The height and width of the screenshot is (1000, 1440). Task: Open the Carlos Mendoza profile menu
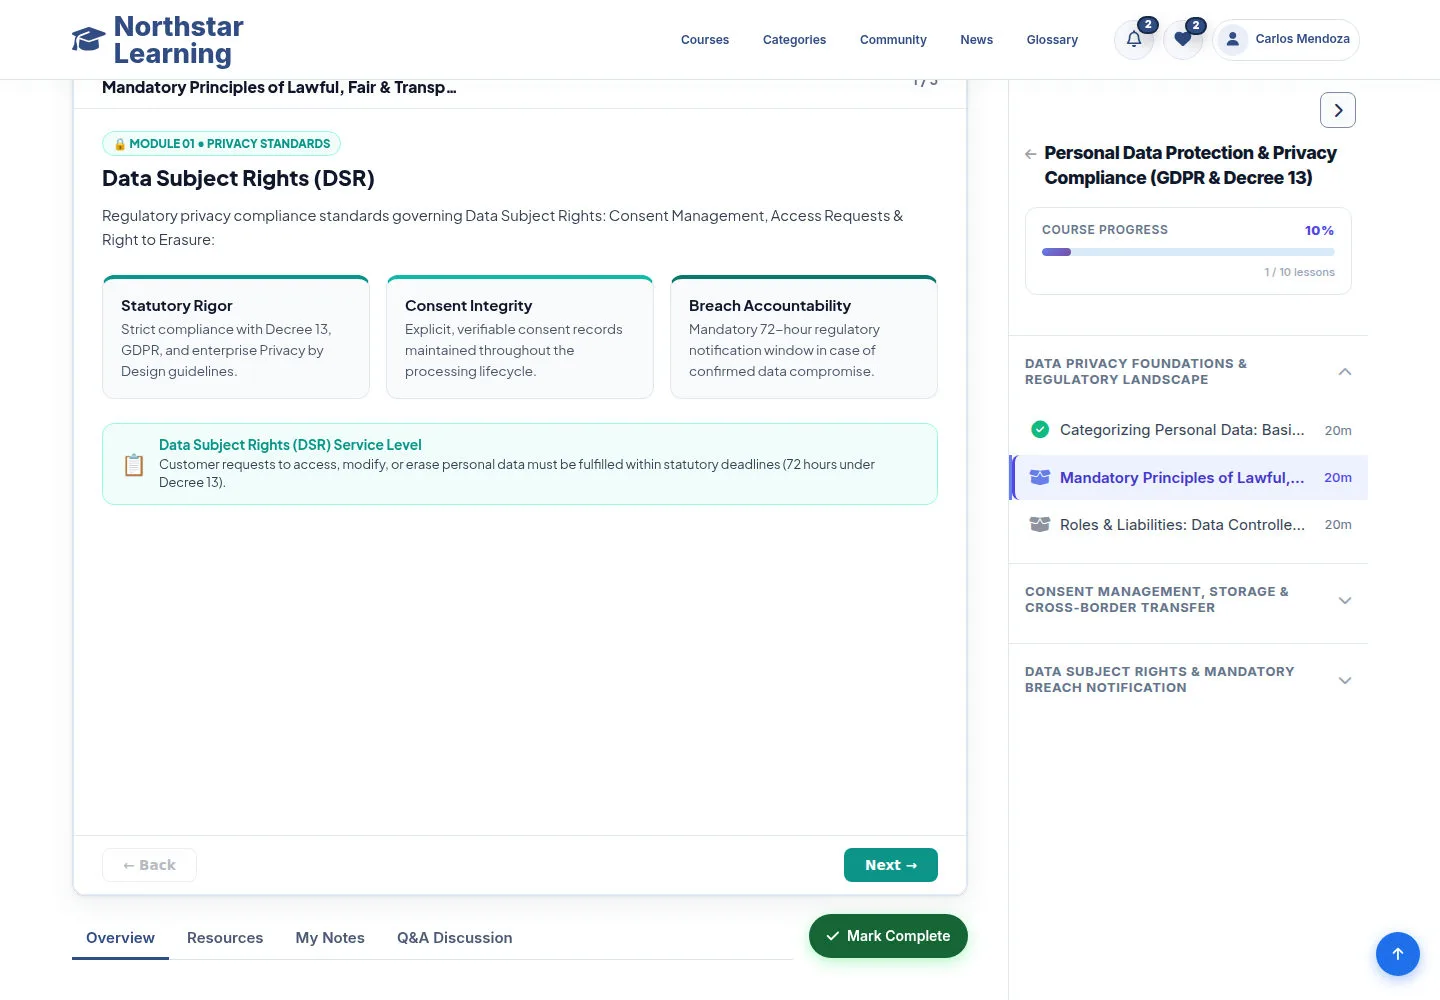pyautogui.click(x=1286, y=39)
